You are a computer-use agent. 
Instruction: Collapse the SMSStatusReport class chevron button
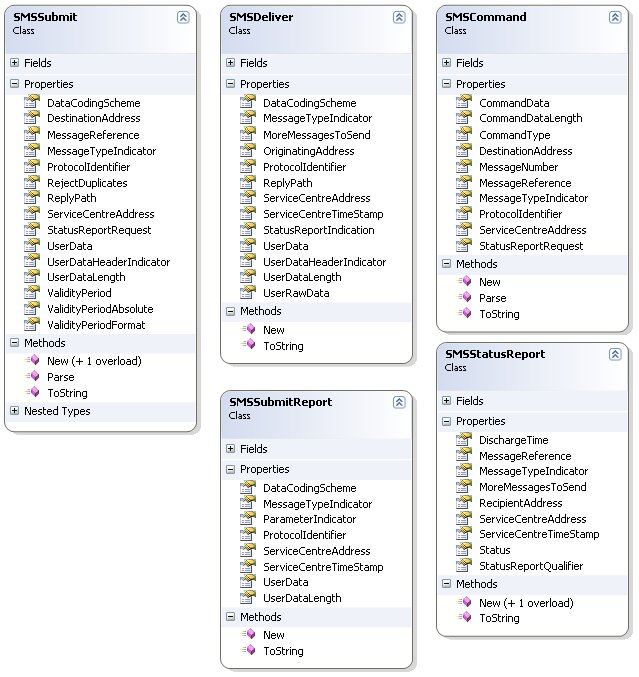615,354
